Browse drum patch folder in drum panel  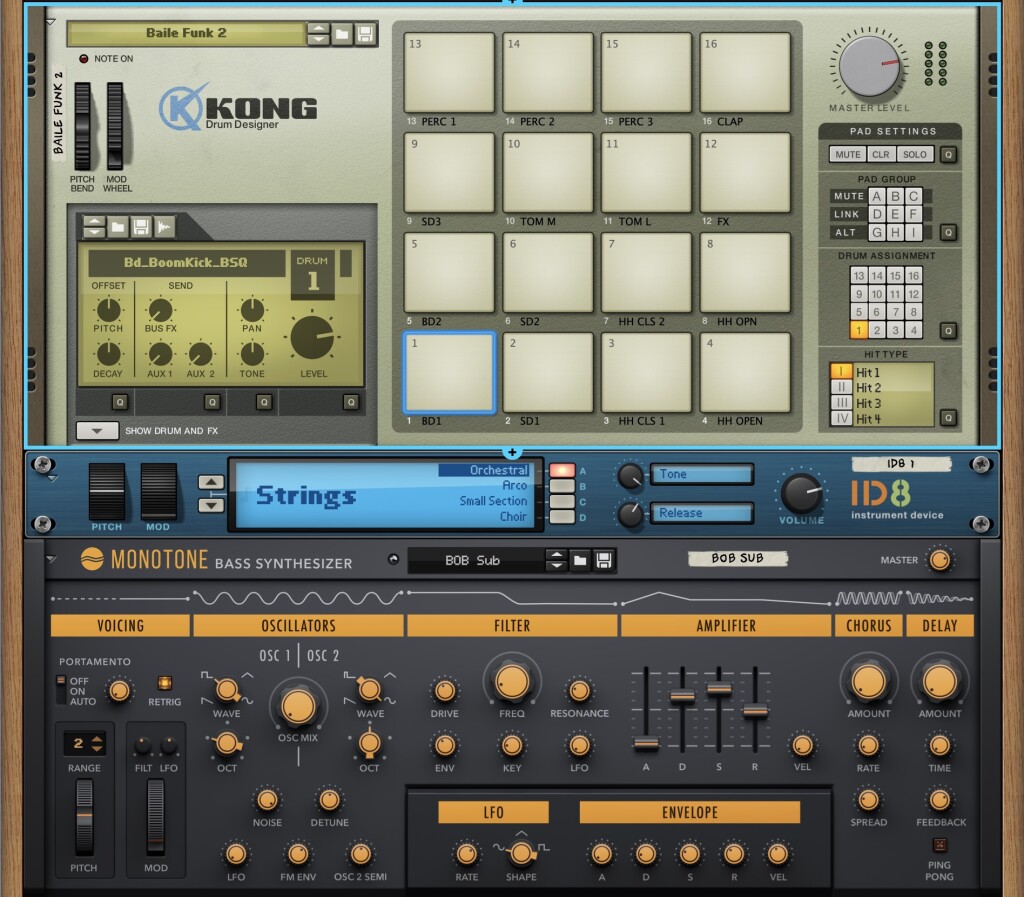click(x=118, y=227)
